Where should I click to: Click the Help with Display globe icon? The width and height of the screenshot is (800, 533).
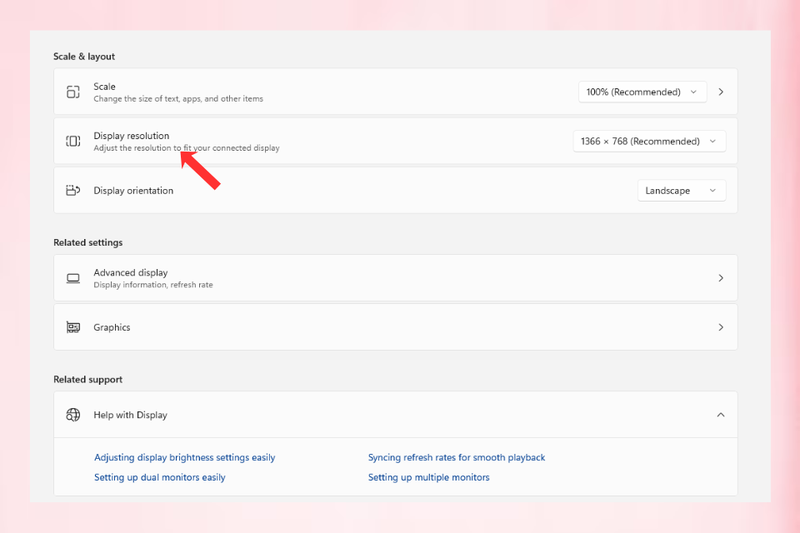coord(73,415)
